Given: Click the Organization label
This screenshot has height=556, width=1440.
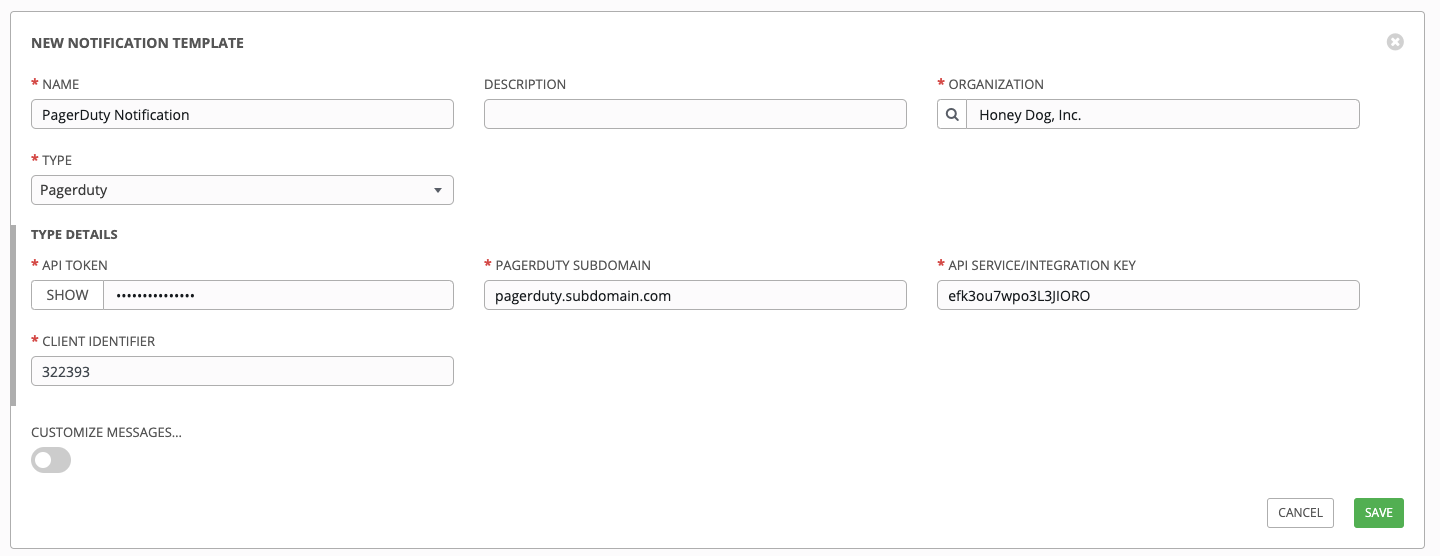Looking at the screenshot, I should tap(996, 84).
